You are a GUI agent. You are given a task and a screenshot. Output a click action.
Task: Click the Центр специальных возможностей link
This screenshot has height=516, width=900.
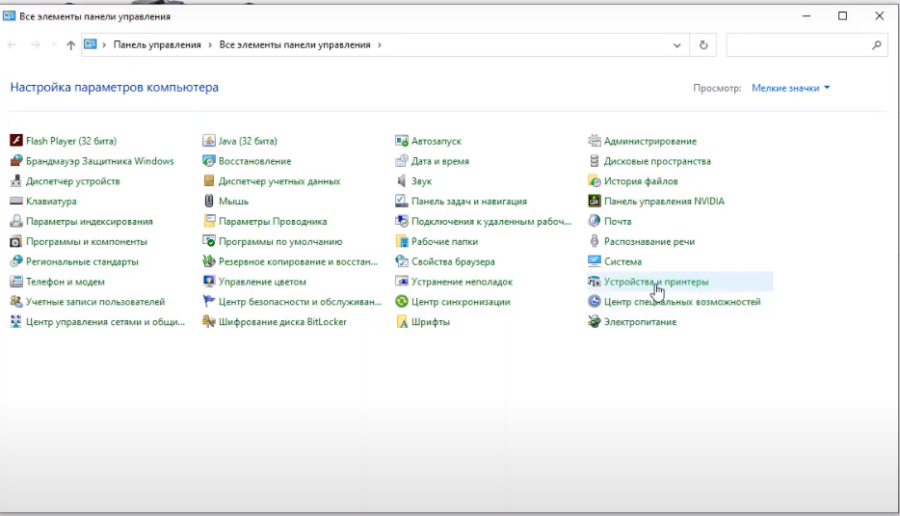pyautogui.click(x=682, y=302)
